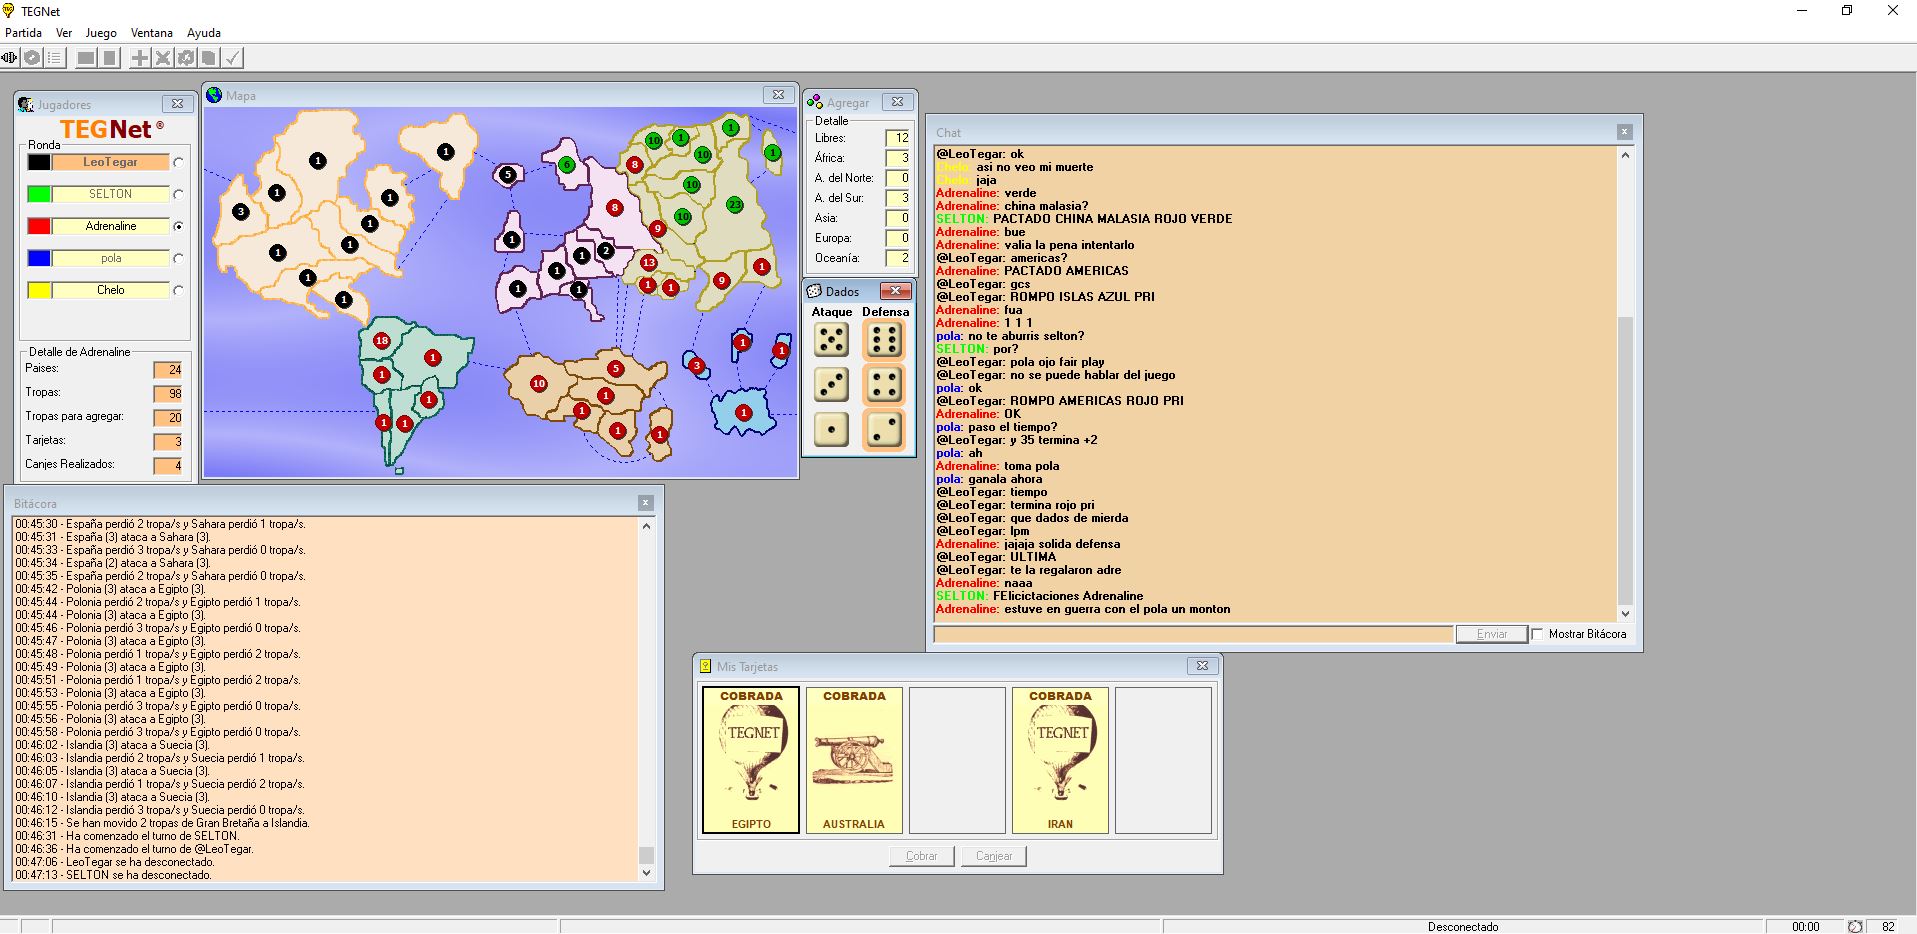1917x934 pixels.
Task: Click the Bitácora log scroll-up arrow
Action: point(646,526)
